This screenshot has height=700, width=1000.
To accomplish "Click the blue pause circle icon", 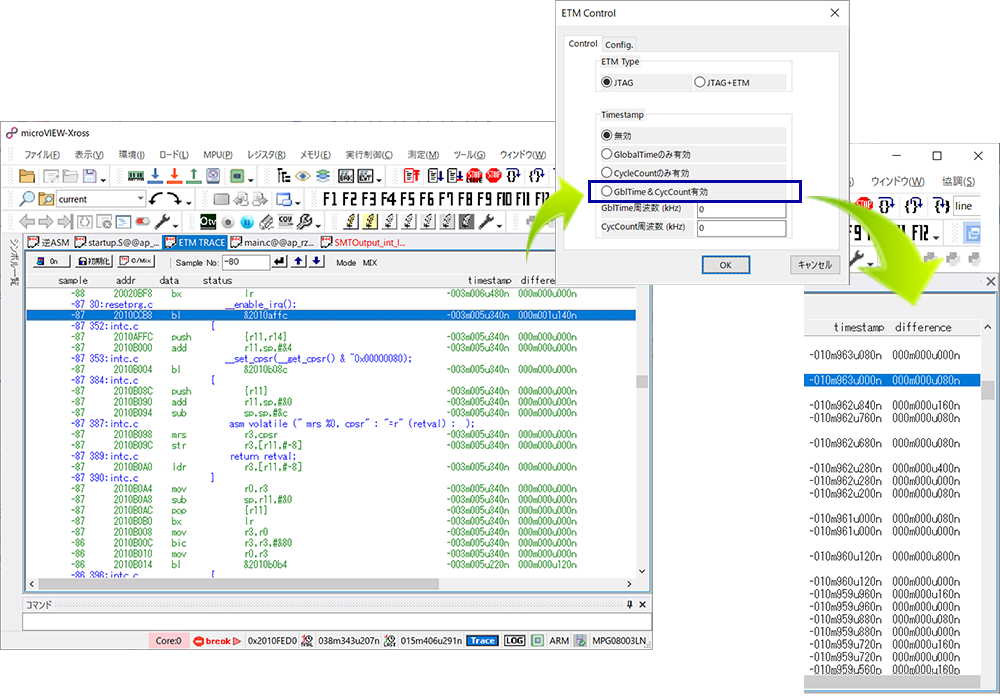I will (247, 222).
